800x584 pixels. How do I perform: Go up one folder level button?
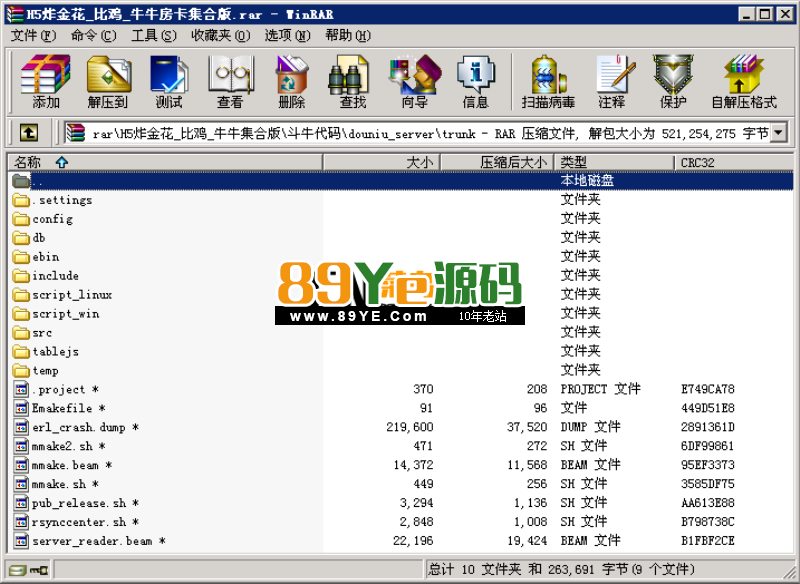click(x=29, y=133)
